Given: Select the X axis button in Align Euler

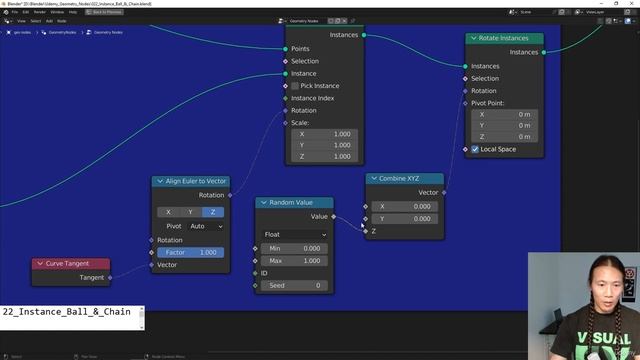Looking at the screenshot, I should tap(168, 212).
